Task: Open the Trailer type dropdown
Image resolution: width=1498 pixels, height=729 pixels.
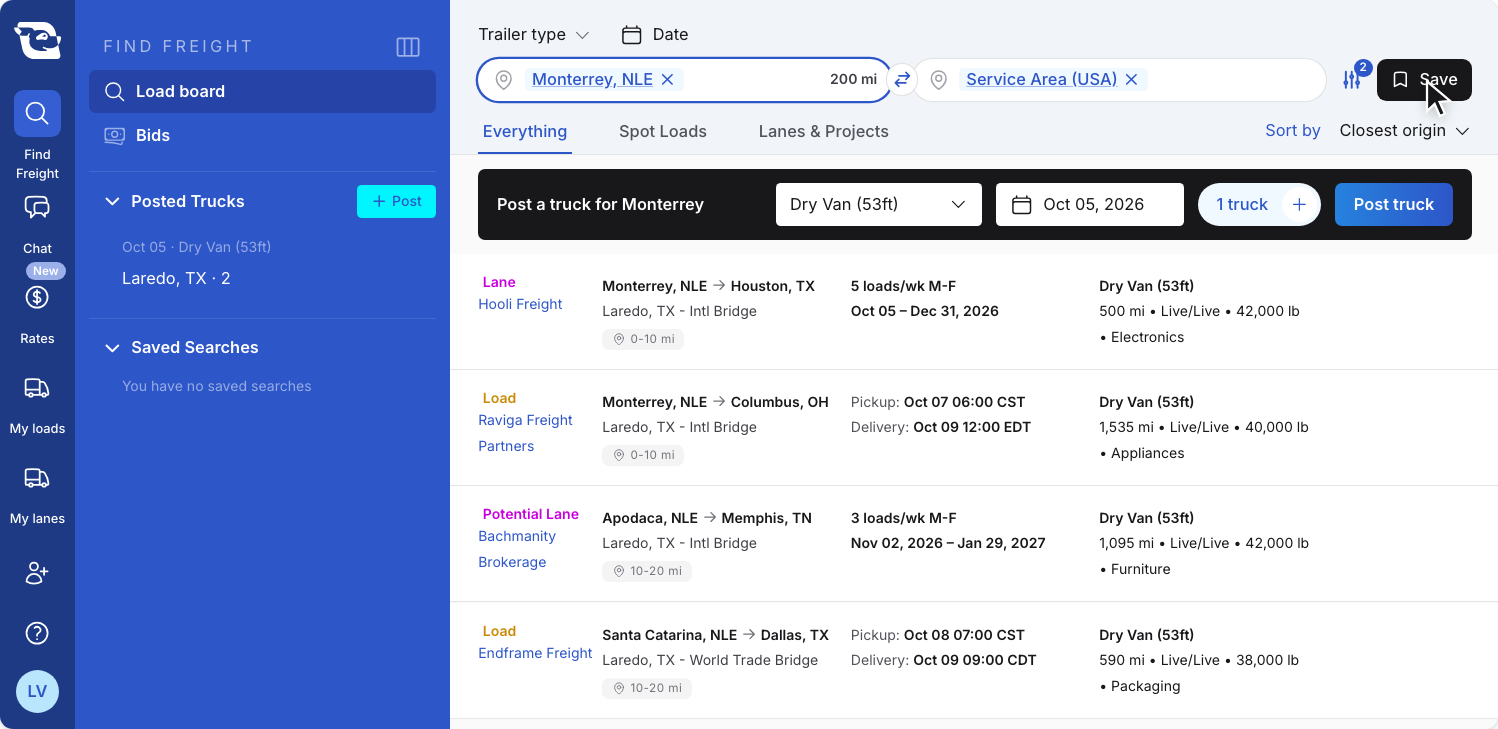Action: (534, 34)
